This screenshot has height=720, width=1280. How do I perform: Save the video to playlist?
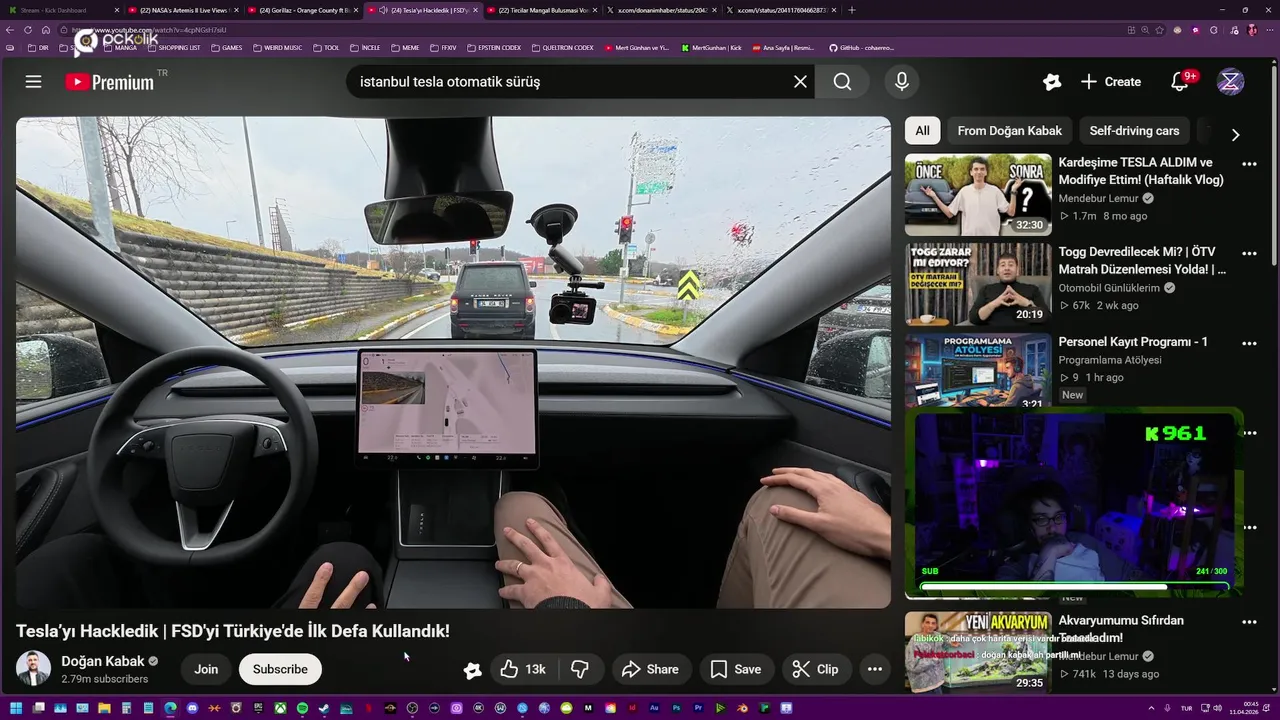click(x=735, y=669)
